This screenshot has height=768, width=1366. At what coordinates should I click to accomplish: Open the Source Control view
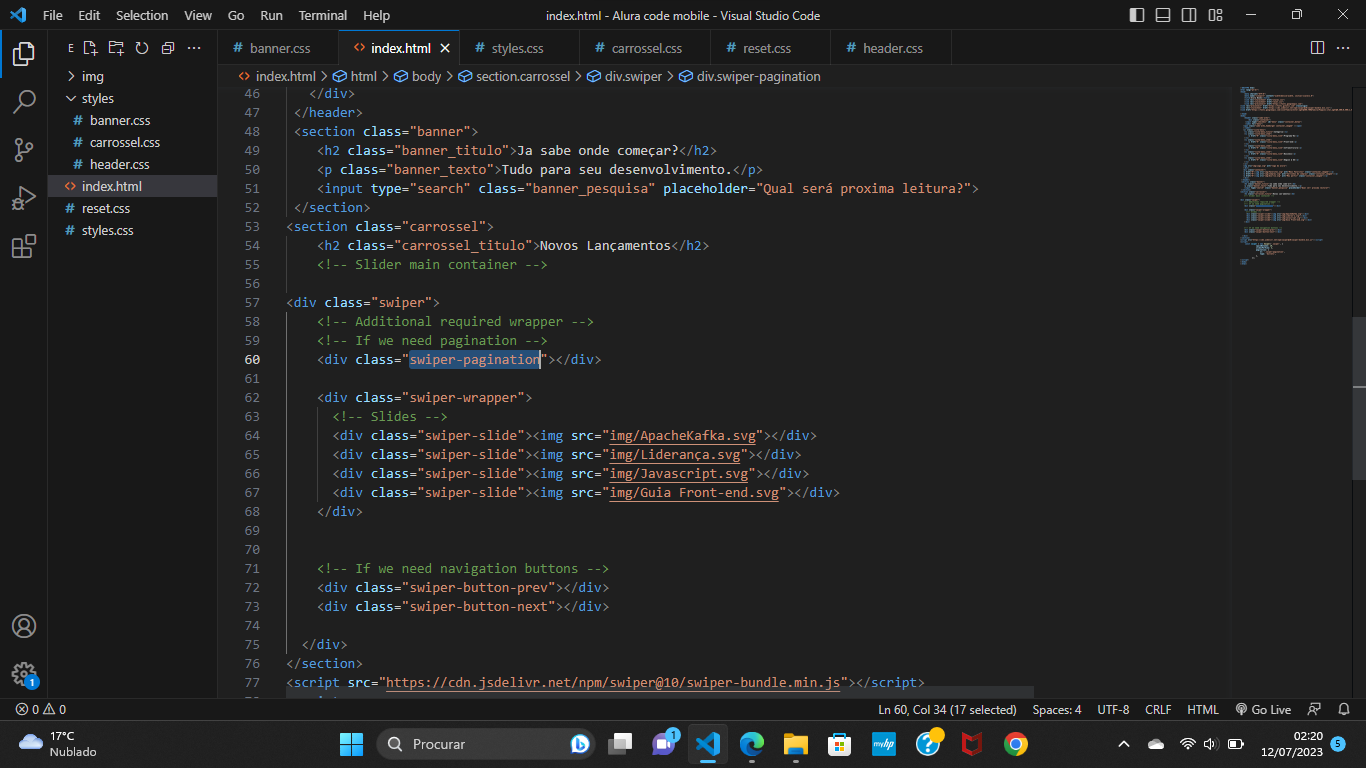pyautogui.click(x=24, y=150)
